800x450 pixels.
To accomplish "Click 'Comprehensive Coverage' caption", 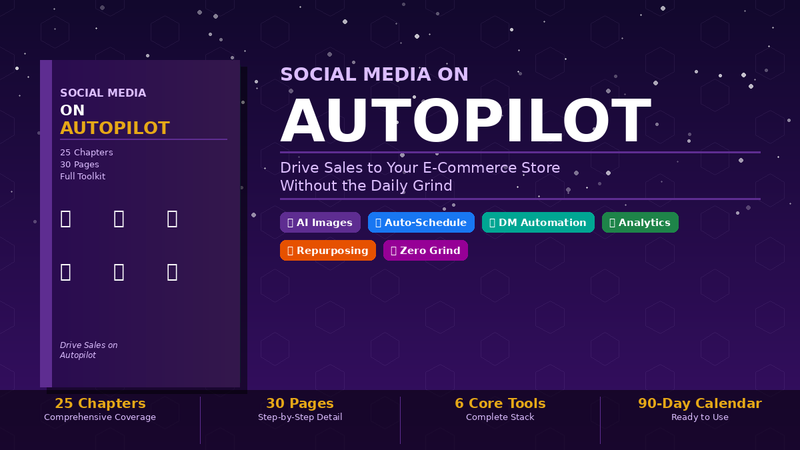I will (x=100, y=417).
